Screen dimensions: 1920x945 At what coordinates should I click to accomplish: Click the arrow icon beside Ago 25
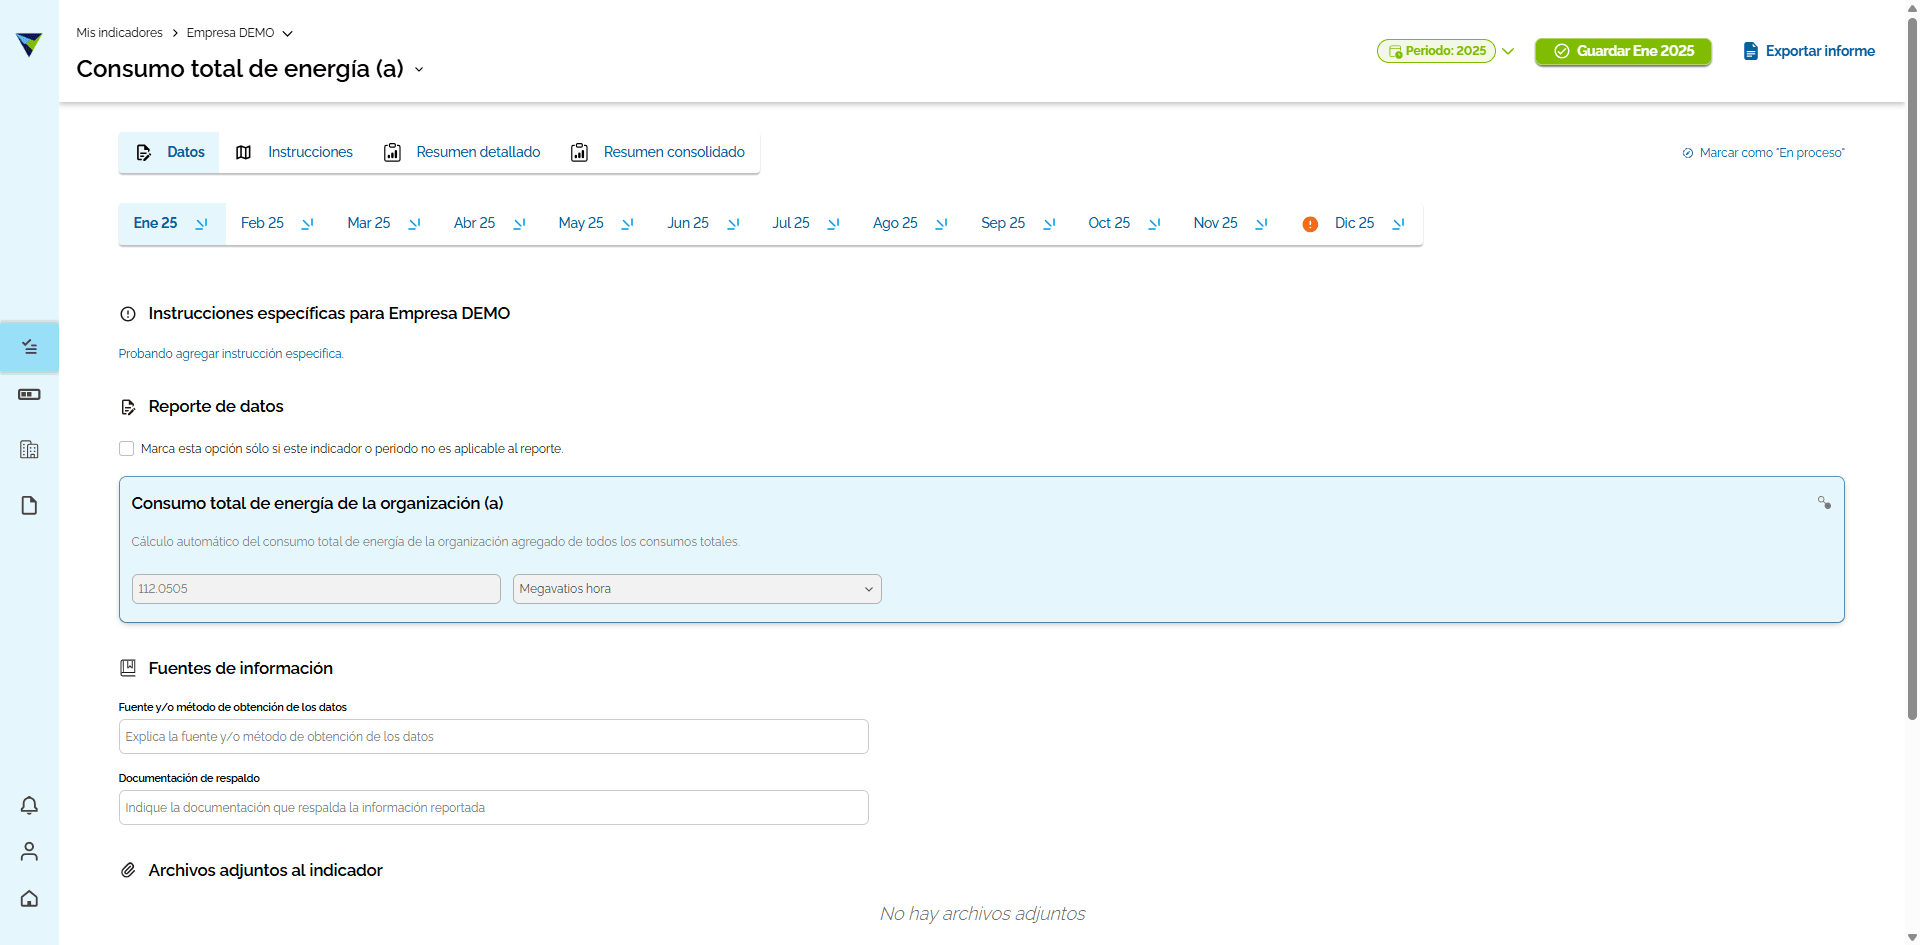(942, 224)
